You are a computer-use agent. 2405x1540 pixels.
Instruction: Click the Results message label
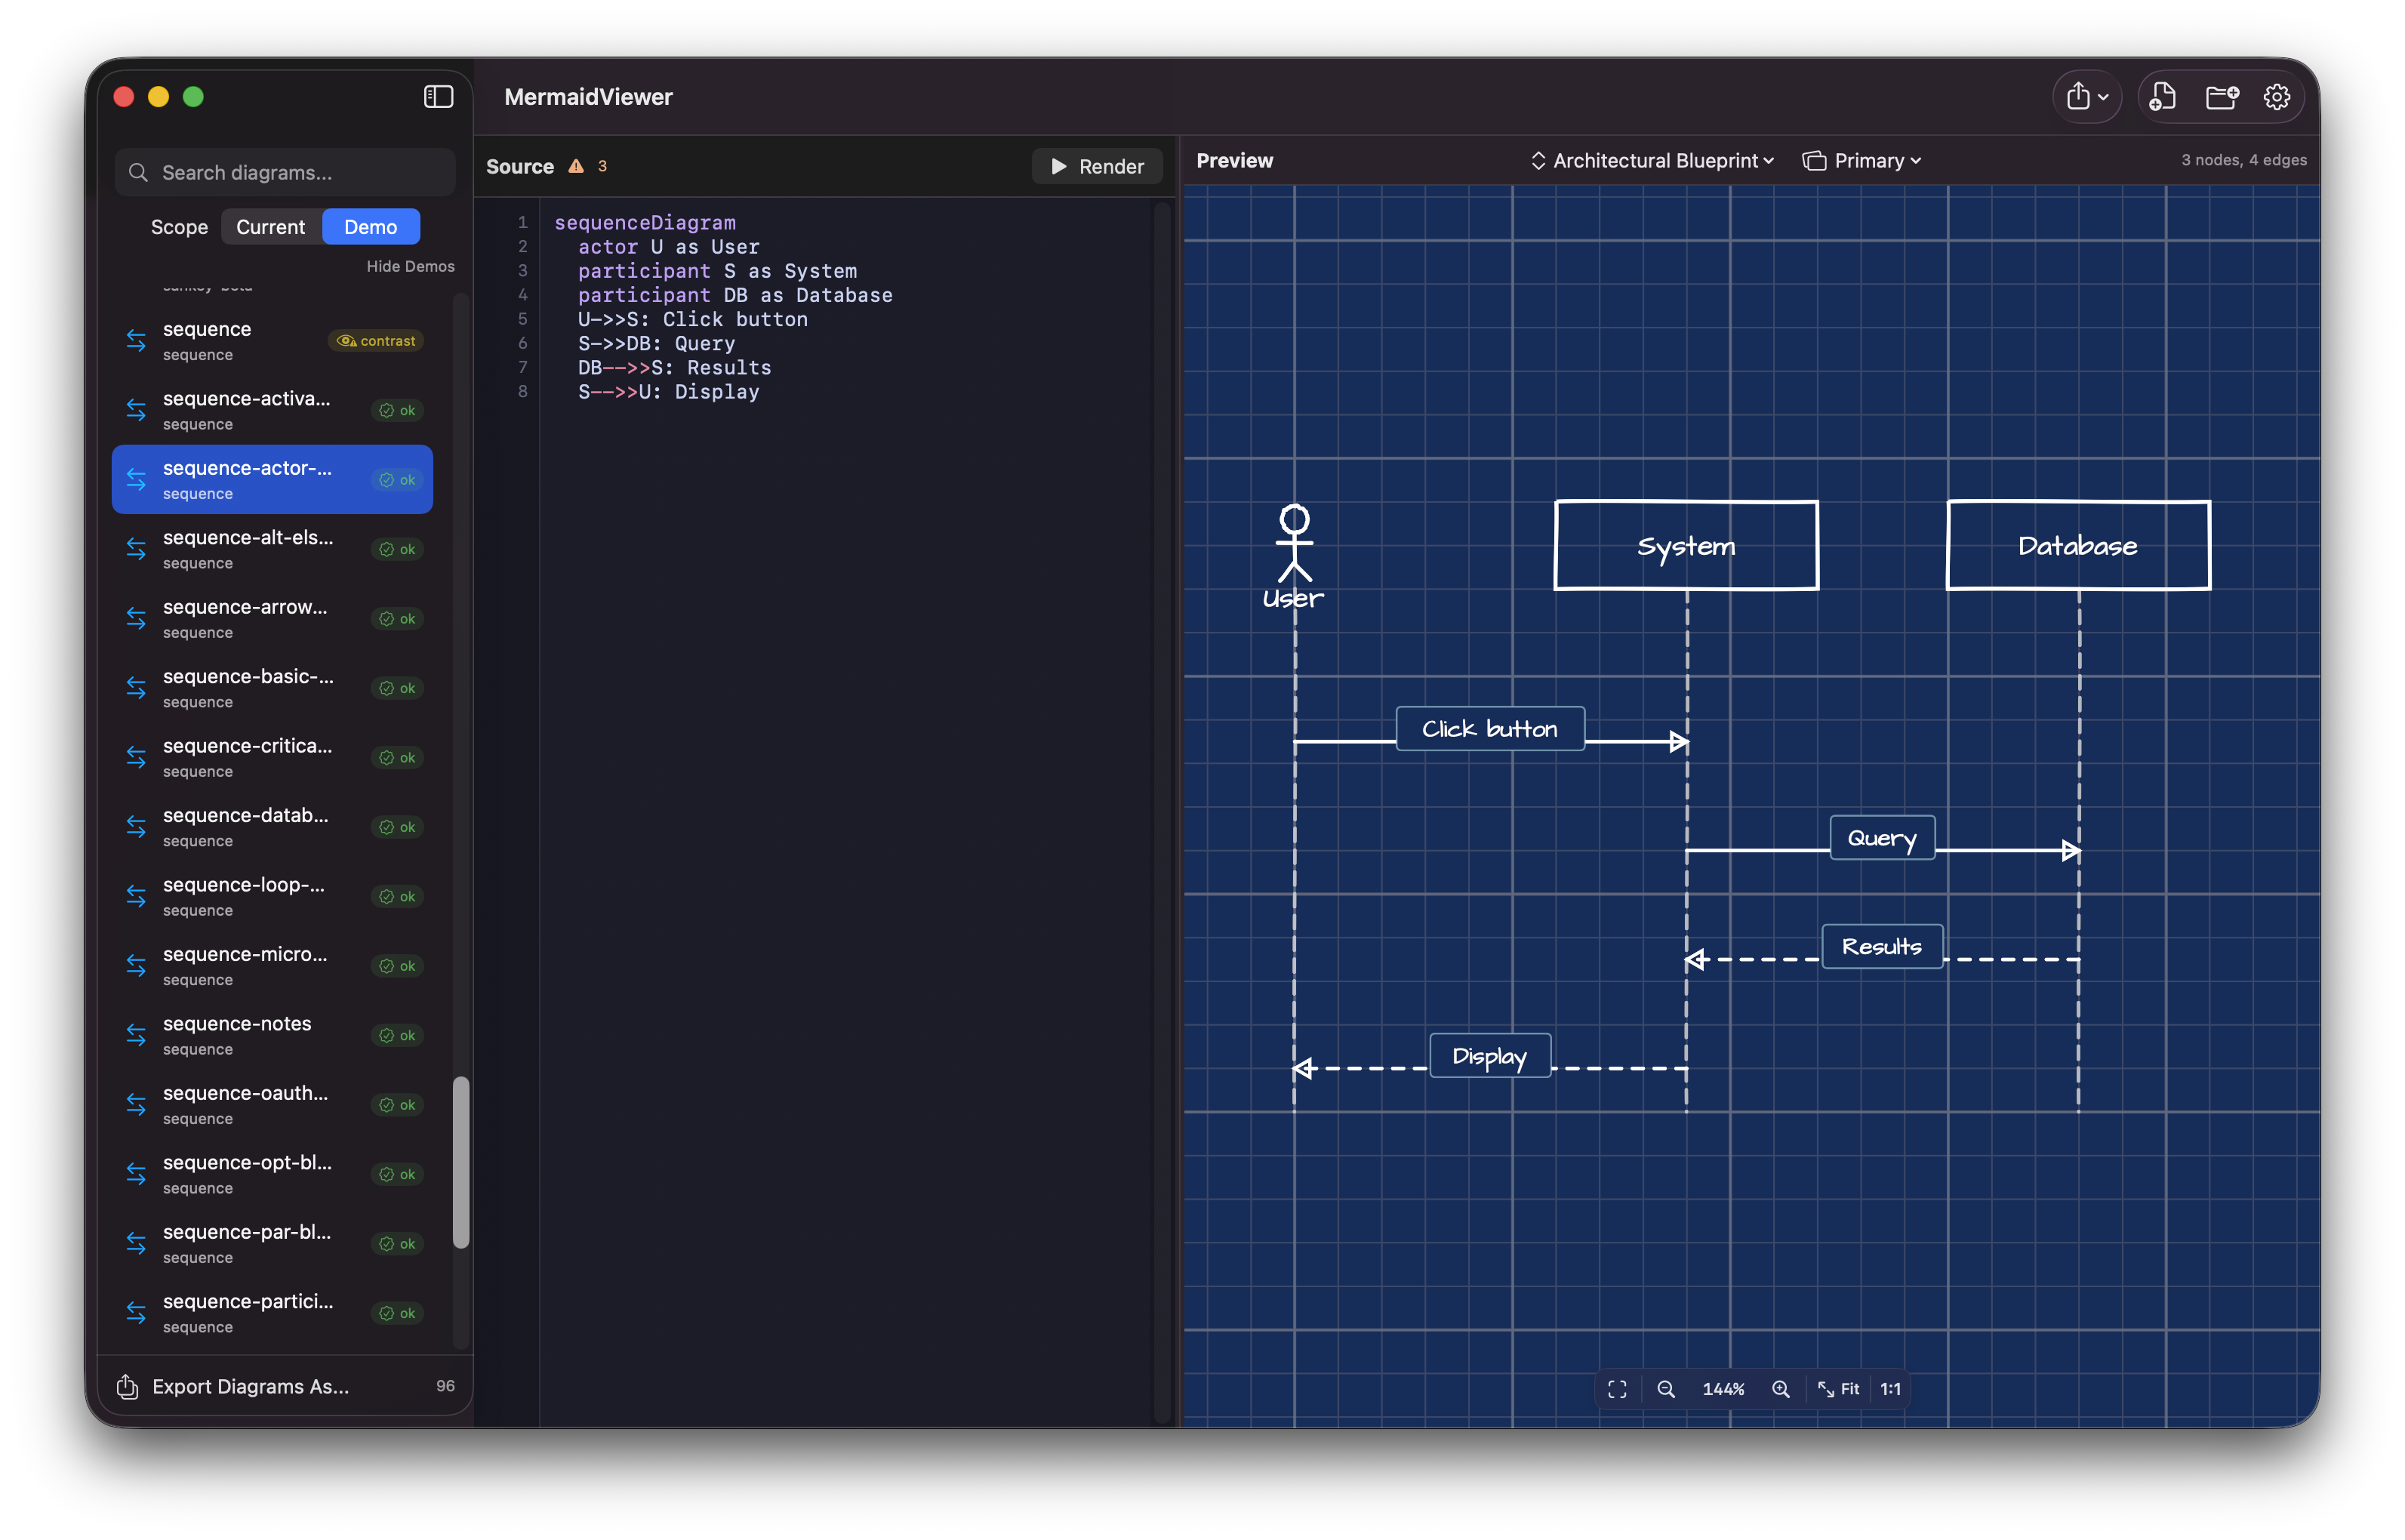tap(1882, 947)
